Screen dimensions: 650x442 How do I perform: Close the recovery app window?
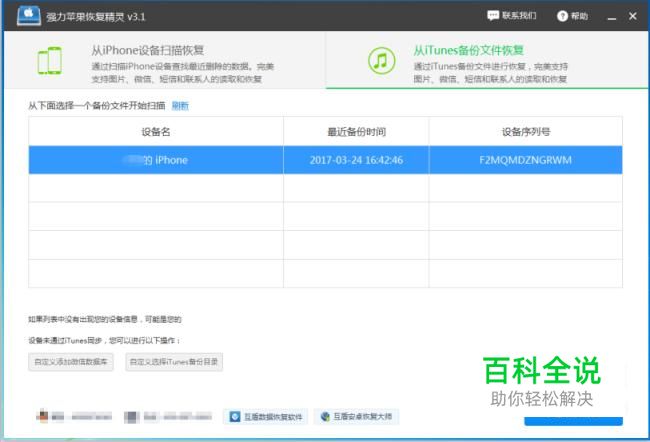click(633, 16)
